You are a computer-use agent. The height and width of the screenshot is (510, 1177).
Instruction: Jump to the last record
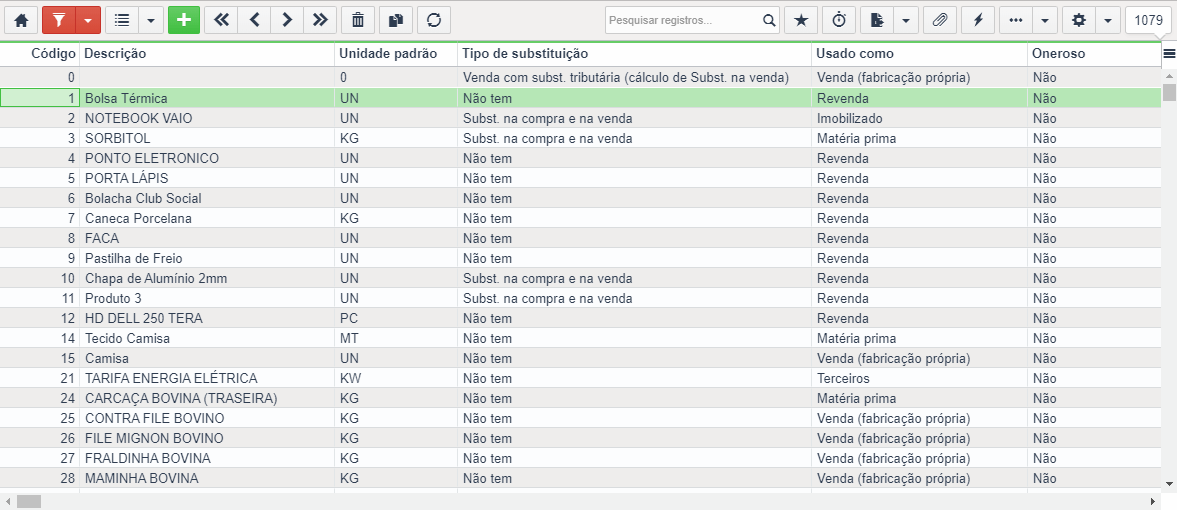pos(321,21)
